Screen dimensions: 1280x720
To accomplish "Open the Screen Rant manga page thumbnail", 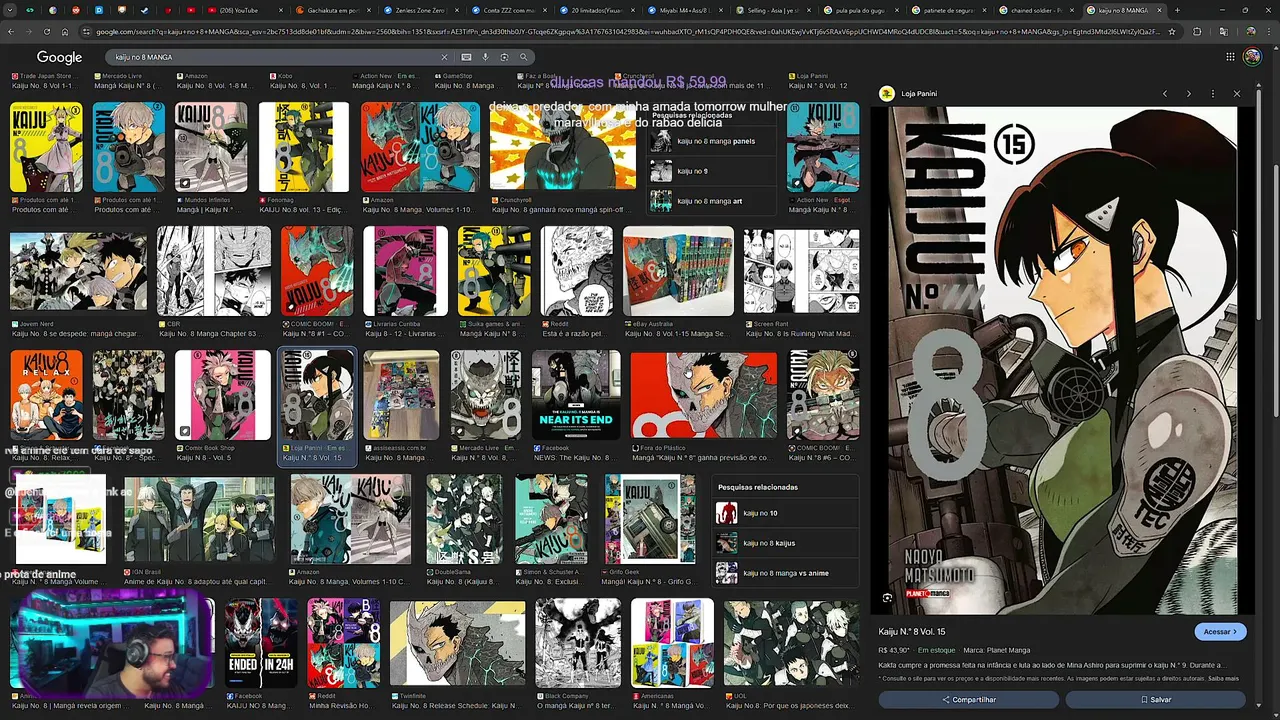I will (x=801, y=271).
